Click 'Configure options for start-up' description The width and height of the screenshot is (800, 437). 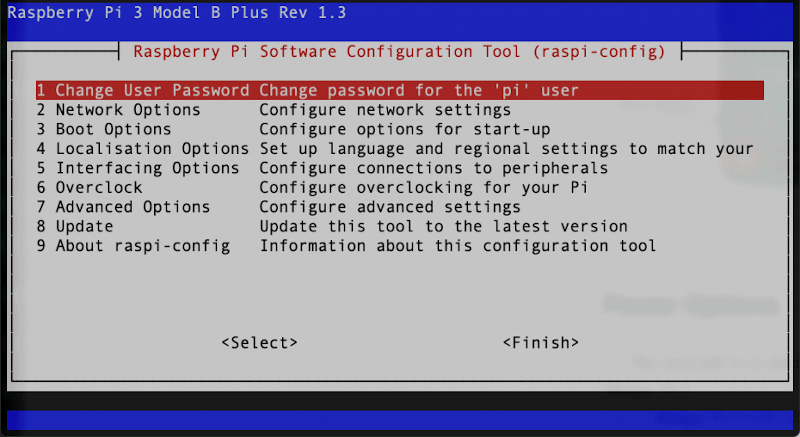pos(405,130)
